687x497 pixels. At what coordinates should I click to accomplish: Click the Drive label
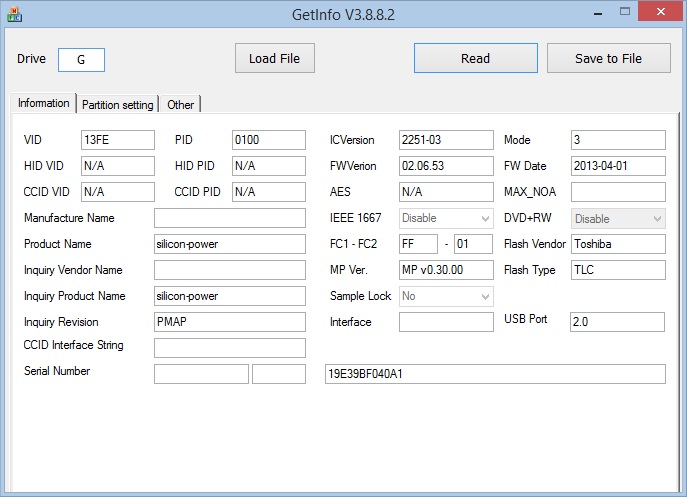click(31, 59)
